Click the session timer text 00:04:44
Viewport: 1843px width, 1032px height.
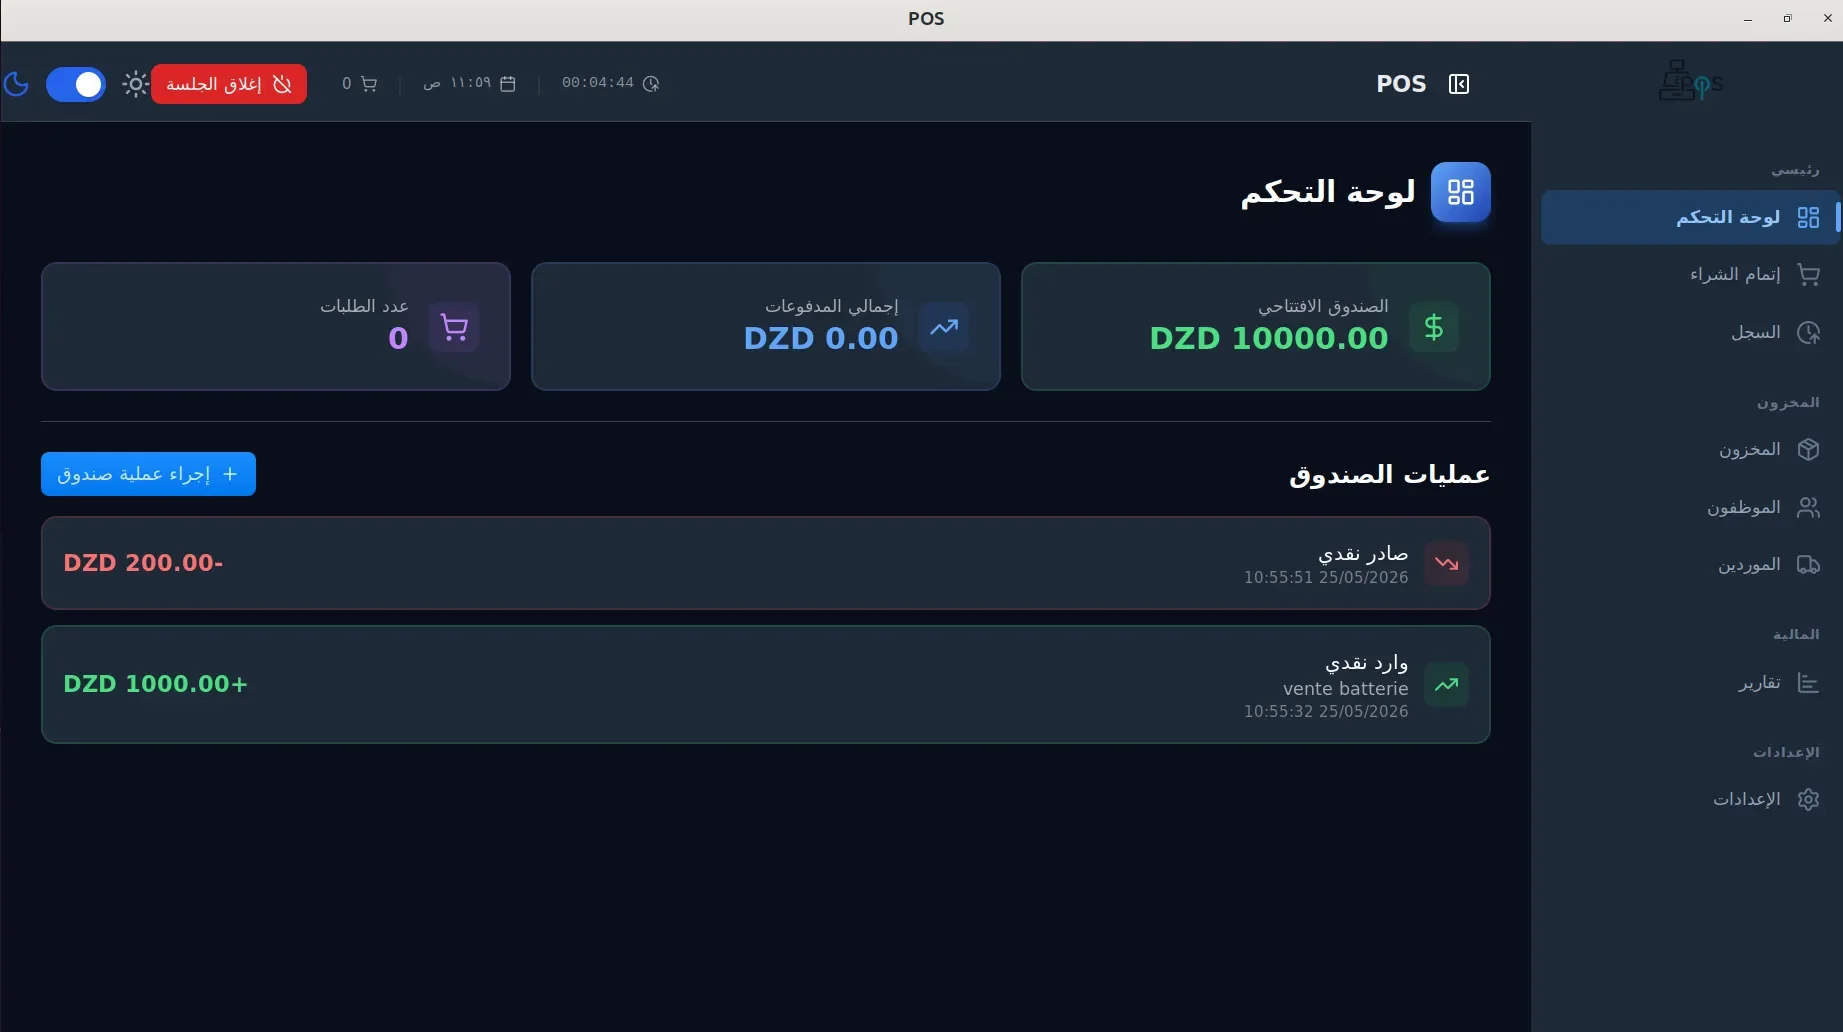pyautogui.click(x=598, y=83)
